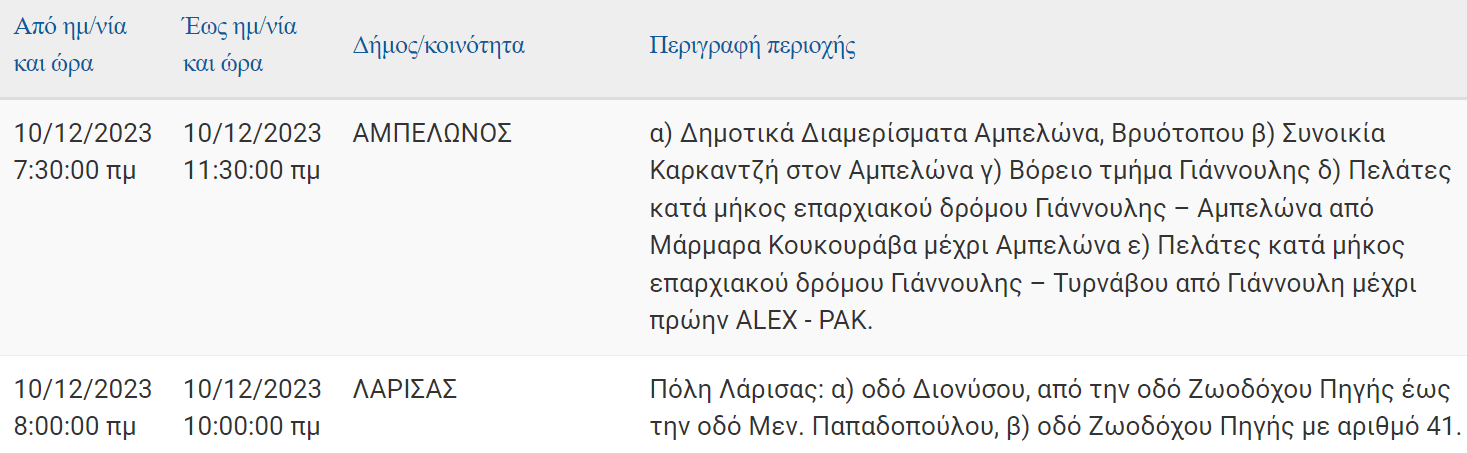Select the "Περιγραφή περιοχής" column header
Viewport: 1467px width, 453px height.
point(753,46)
